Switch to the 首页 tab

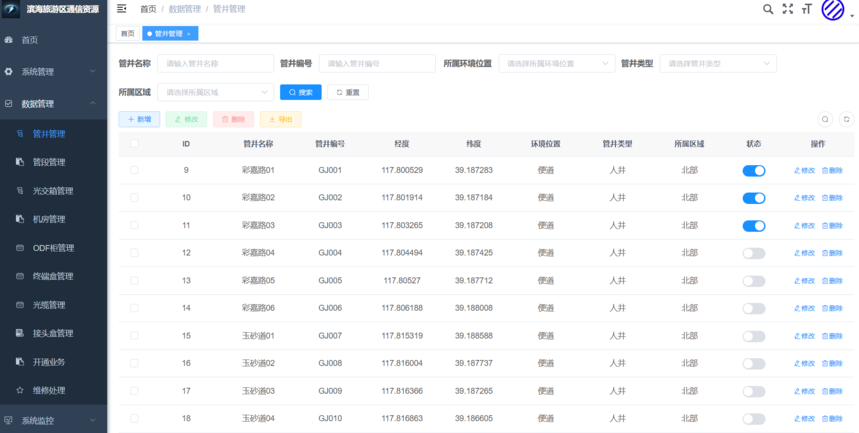point(128,33)
